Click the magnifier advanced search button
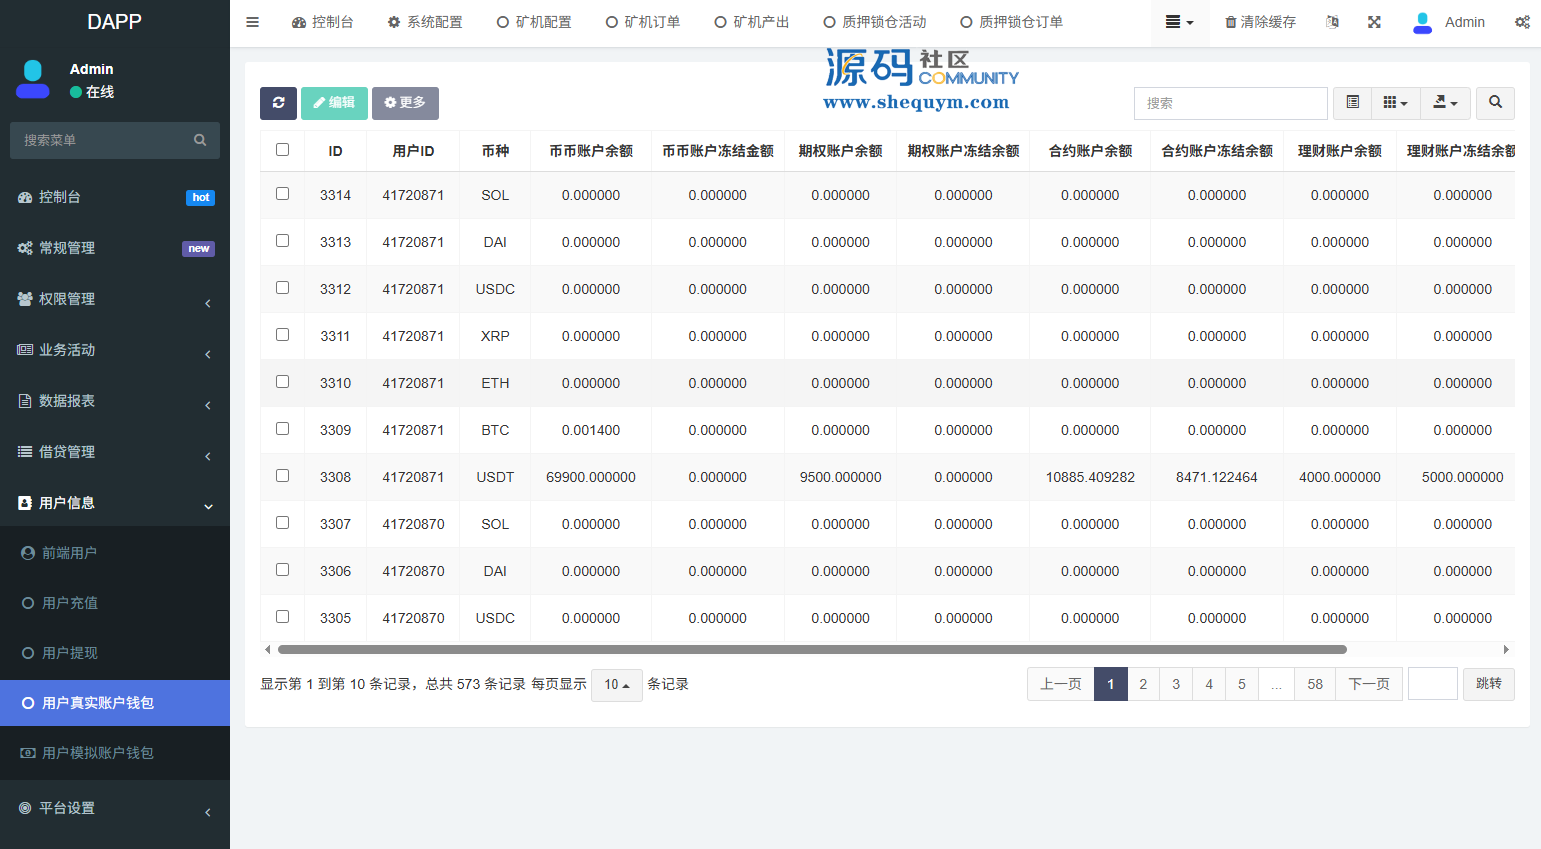This screenshot has height=849, width=1541. coord(1495,103)
